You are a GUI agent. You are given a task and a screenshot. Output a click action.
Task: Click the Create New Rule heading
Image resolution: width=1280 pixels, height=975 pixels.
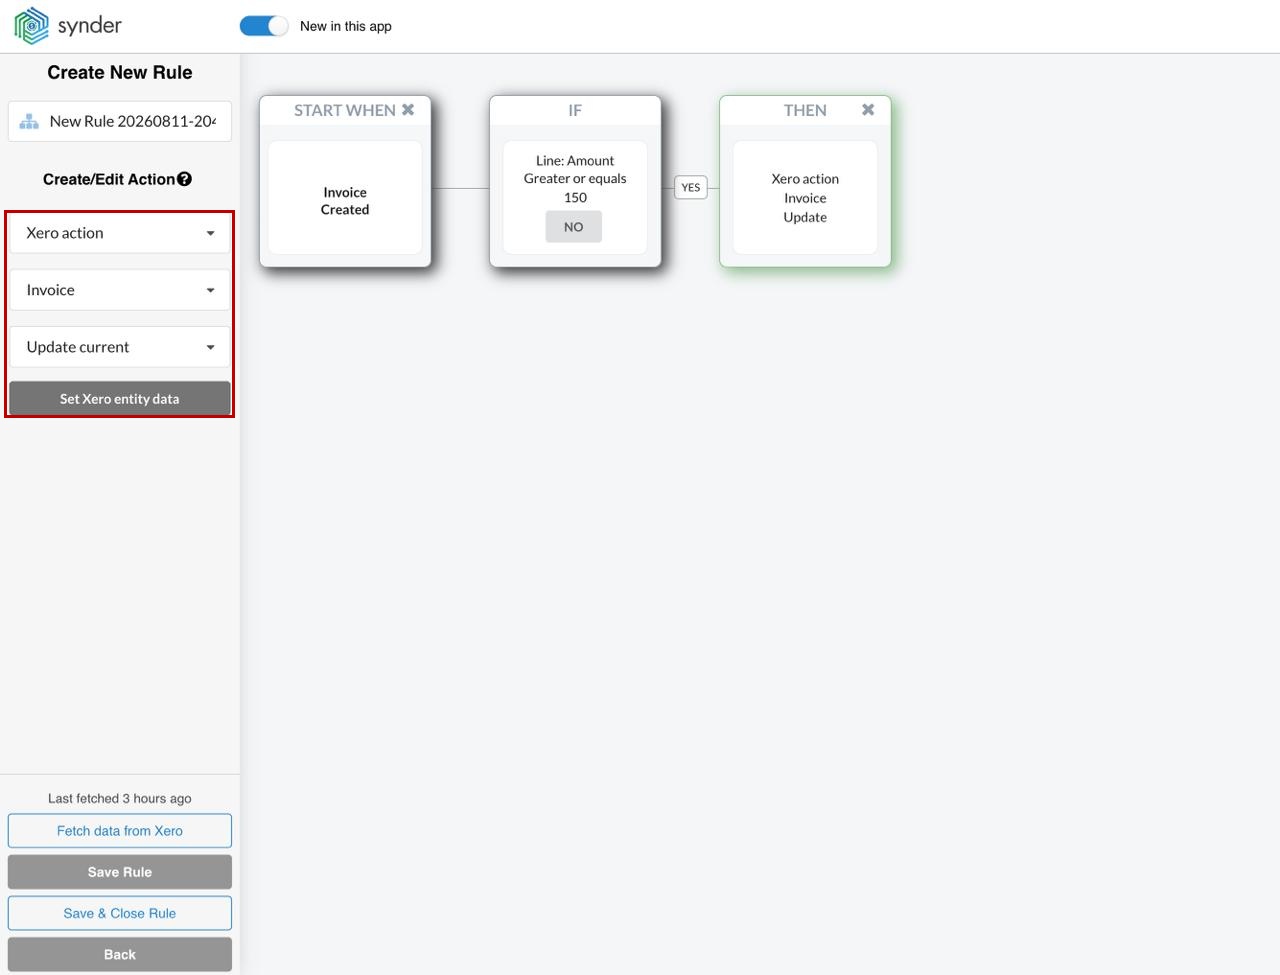(x=120, y=72)
